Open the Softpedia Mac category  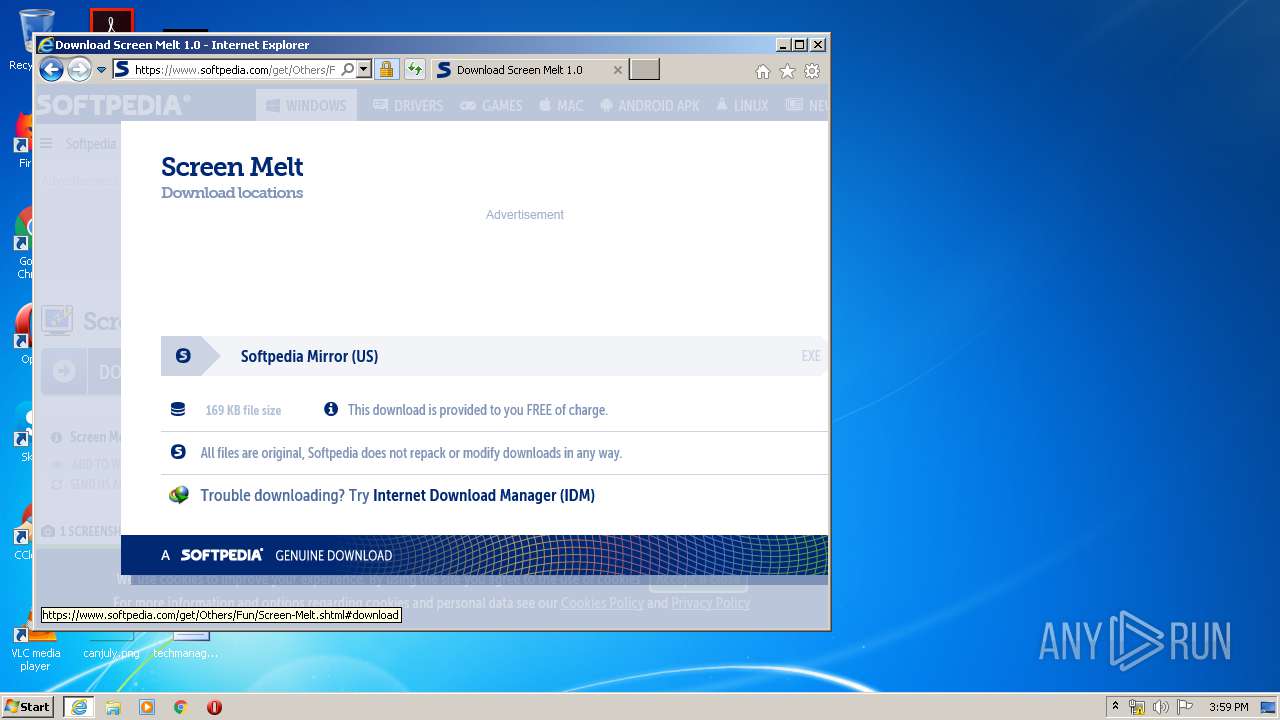tap(561, 105)
